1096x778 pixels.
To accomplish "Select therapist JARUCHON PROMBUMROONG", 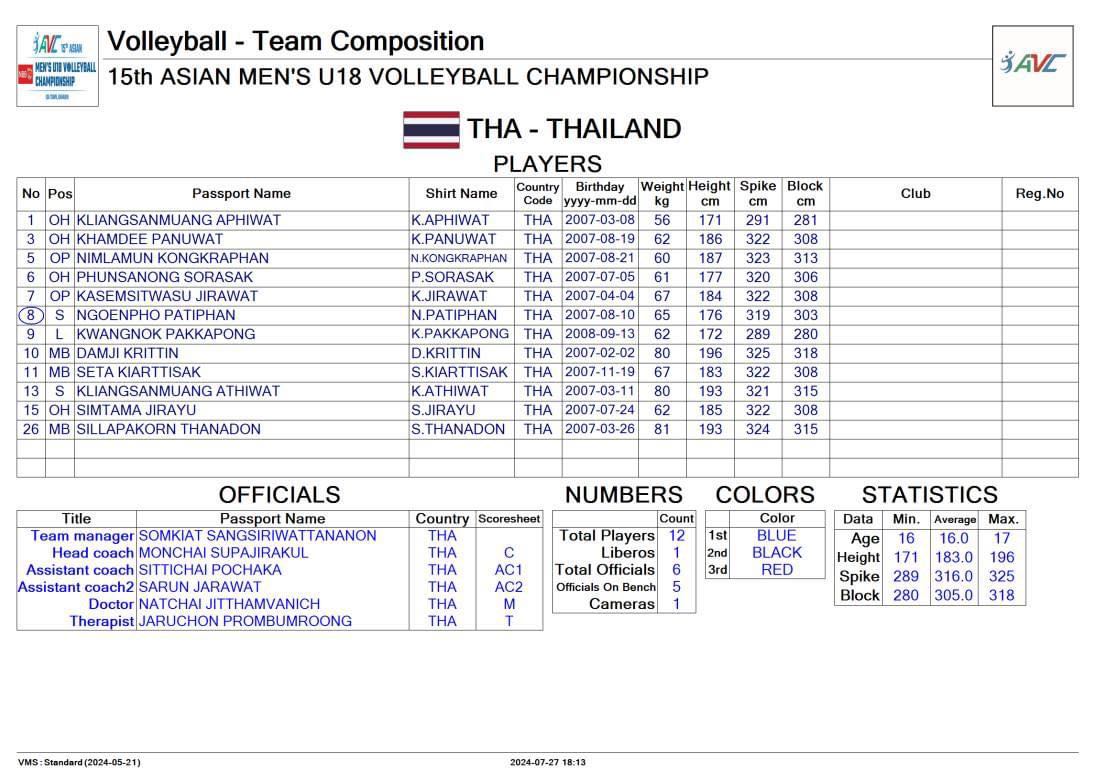I will tap(245, 621).
